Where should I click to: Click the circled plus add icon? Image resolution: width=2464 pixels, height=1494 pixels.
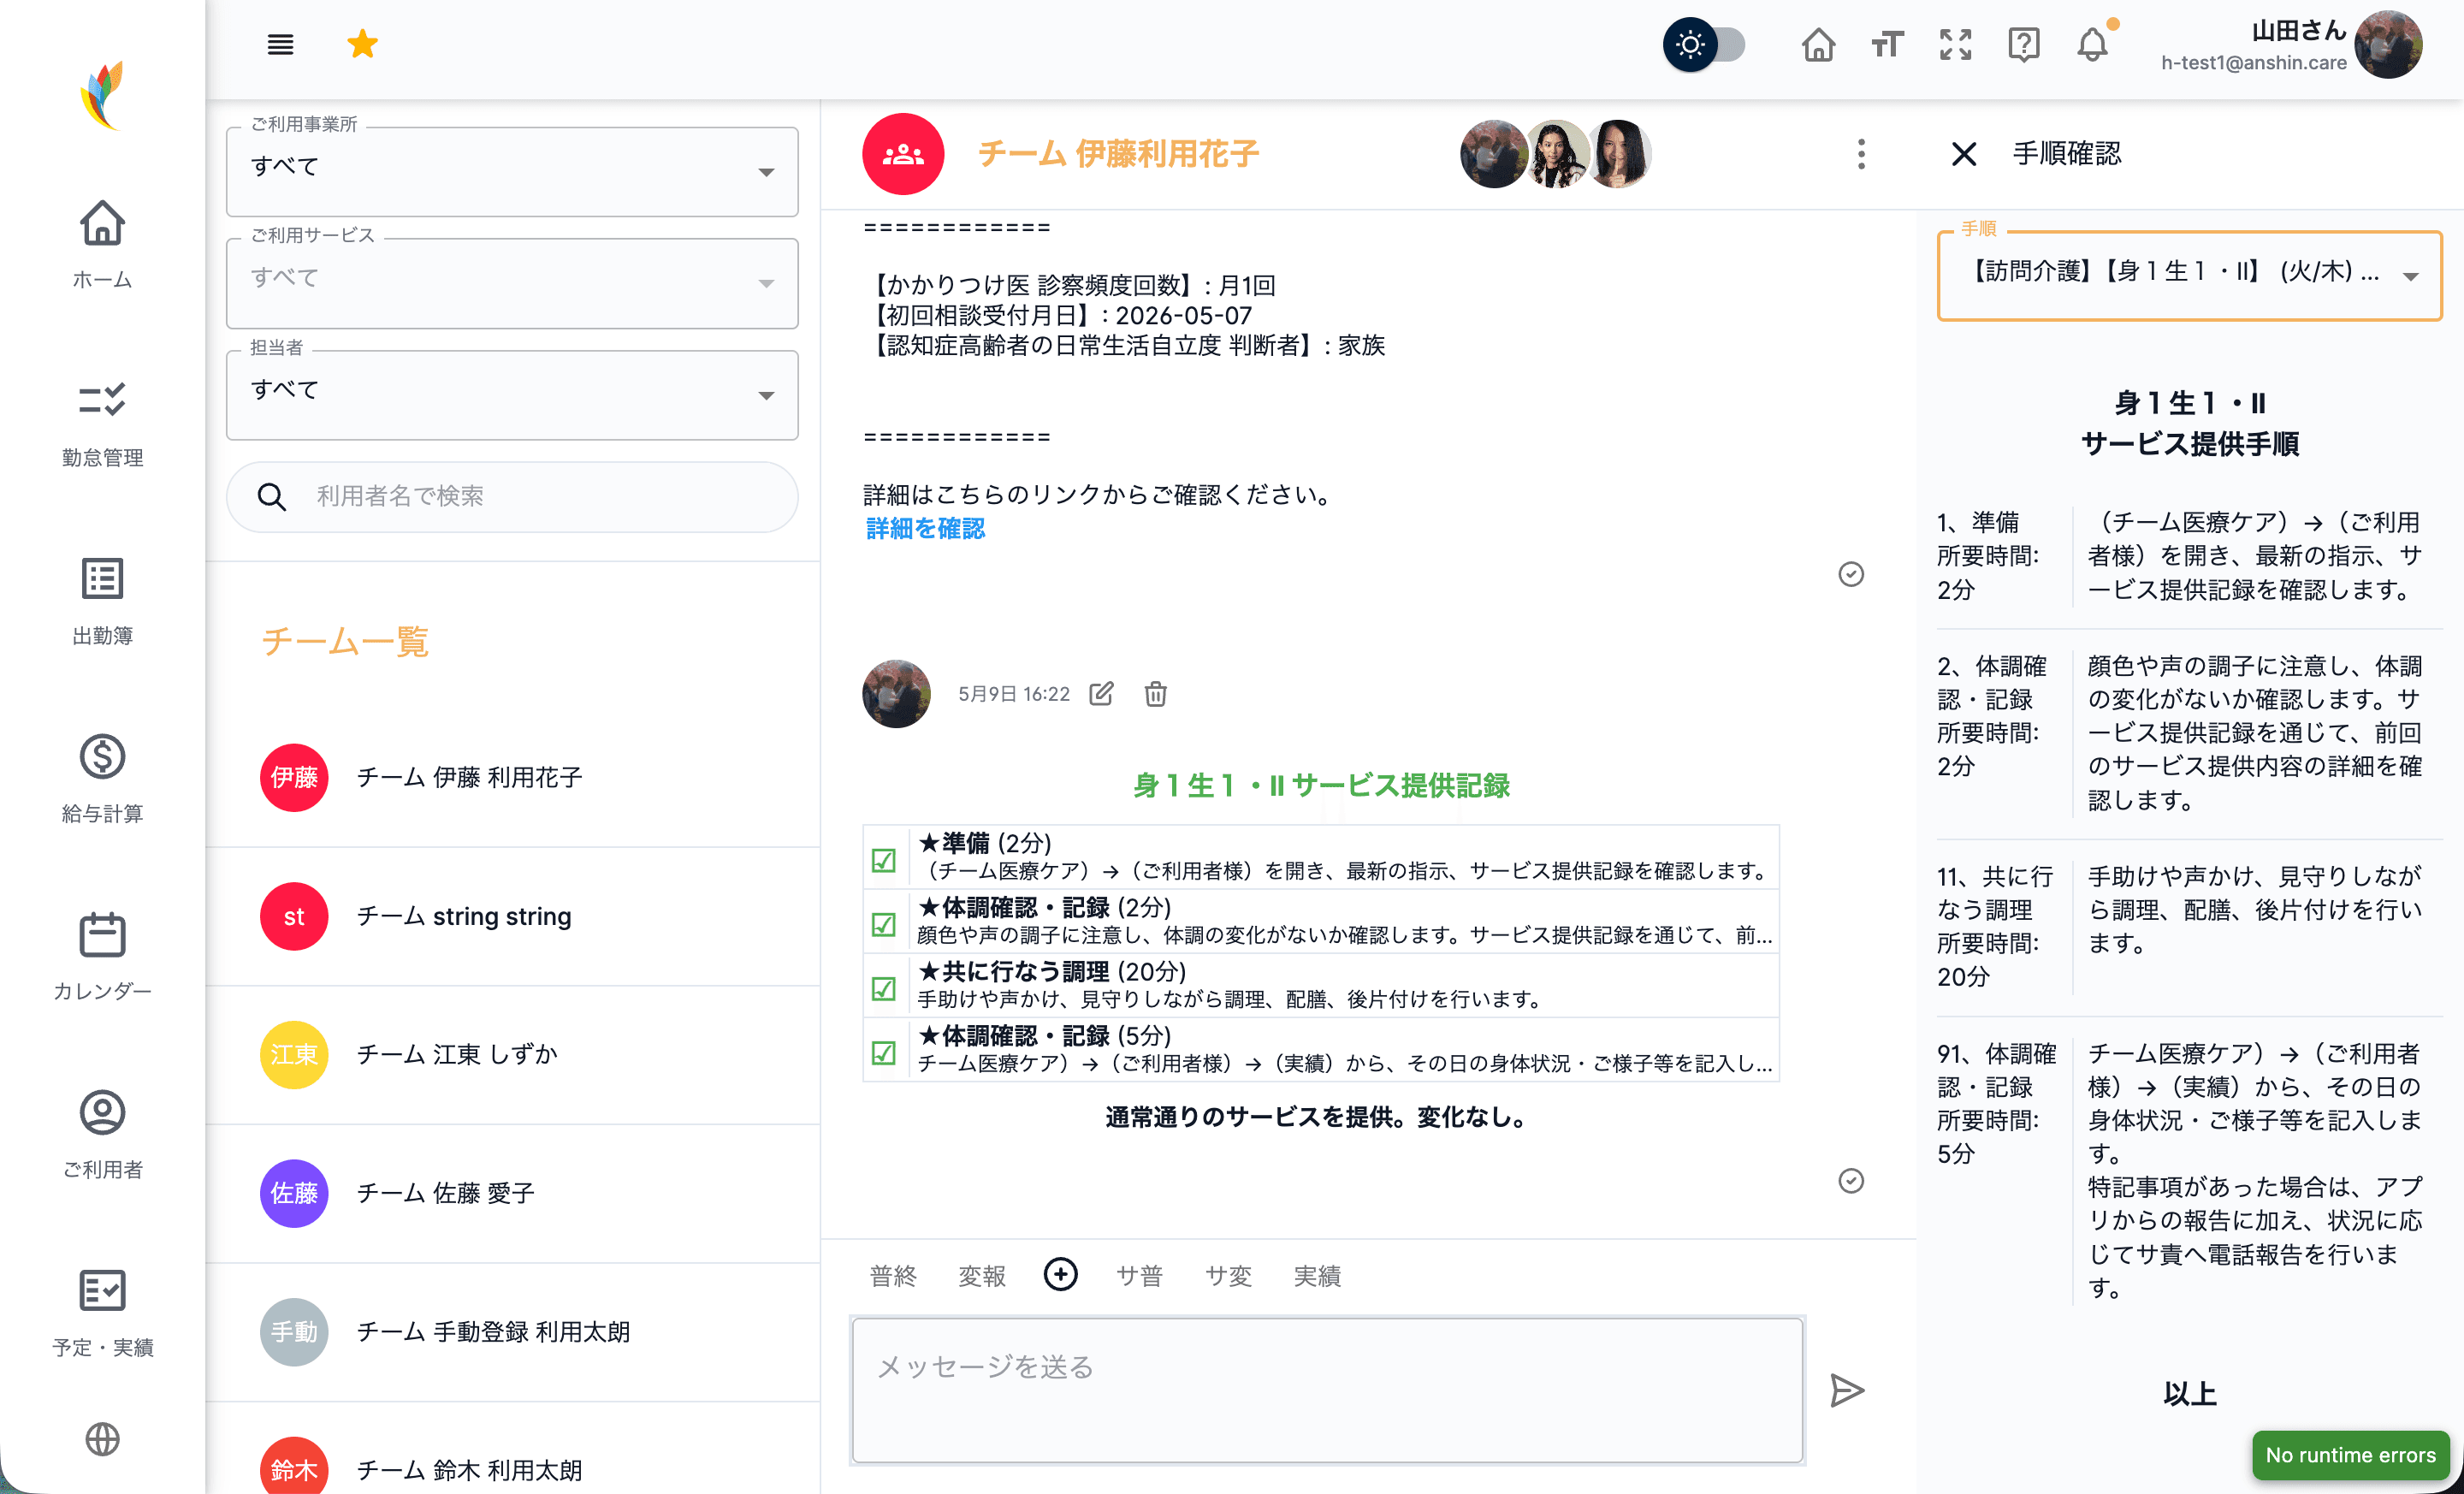click(x=1060, y=1274)
